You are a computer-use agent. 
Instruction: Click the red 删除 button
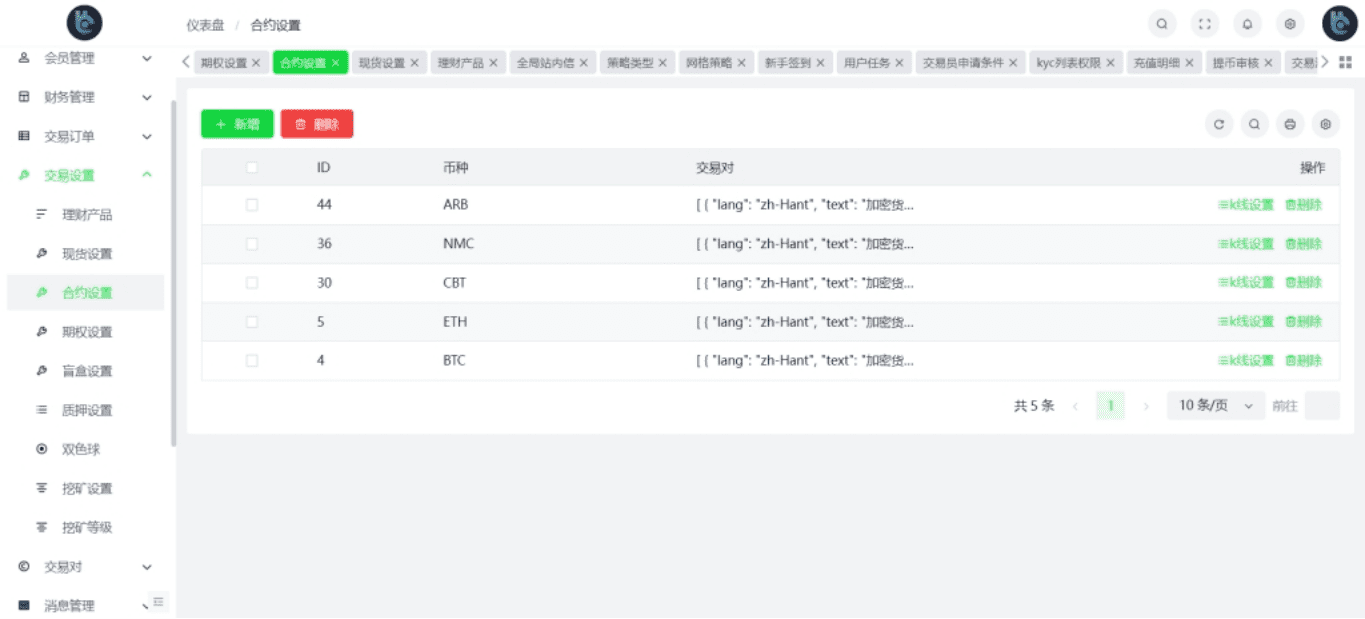coord(317,124)
